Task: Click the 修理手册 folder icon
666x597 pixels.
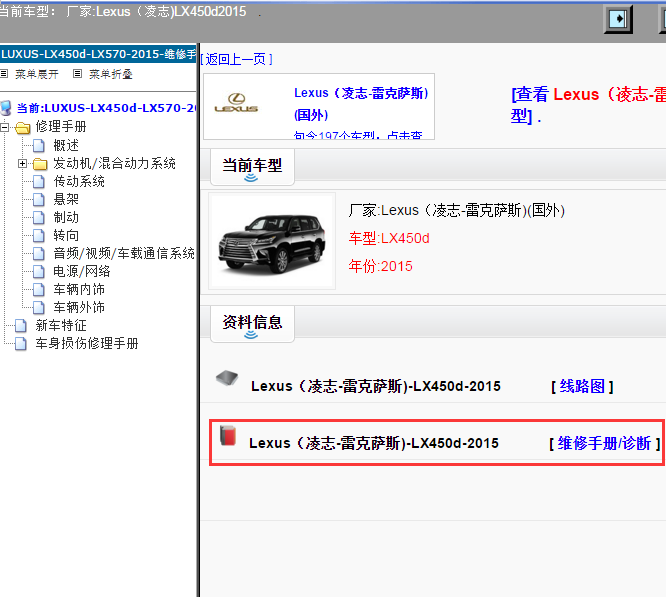Action: [x=23, y=127]
